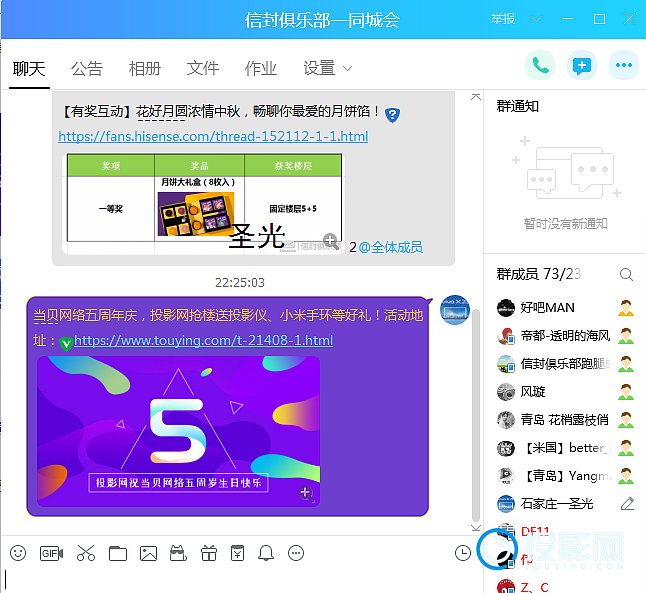Open the gift box icon
Screen dimensions: 646x593
tap(208, 553)
